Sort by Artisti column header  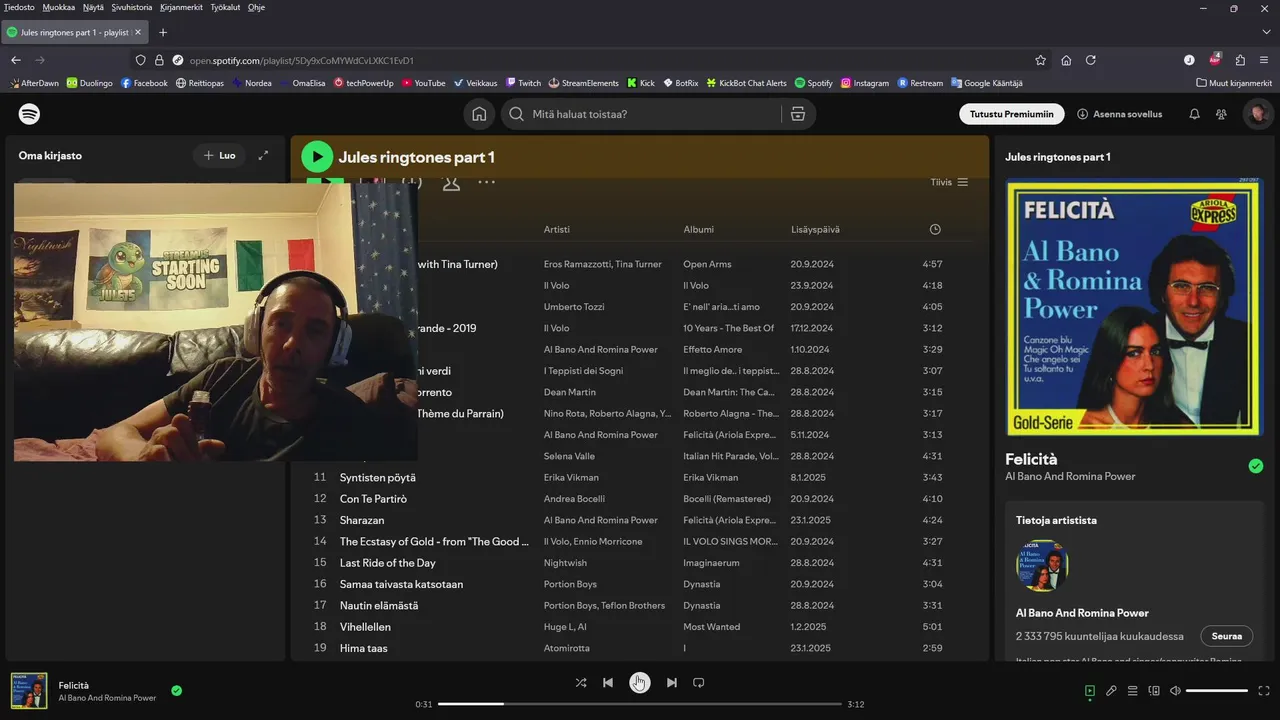pyautogui.click(x=557, y=229)
